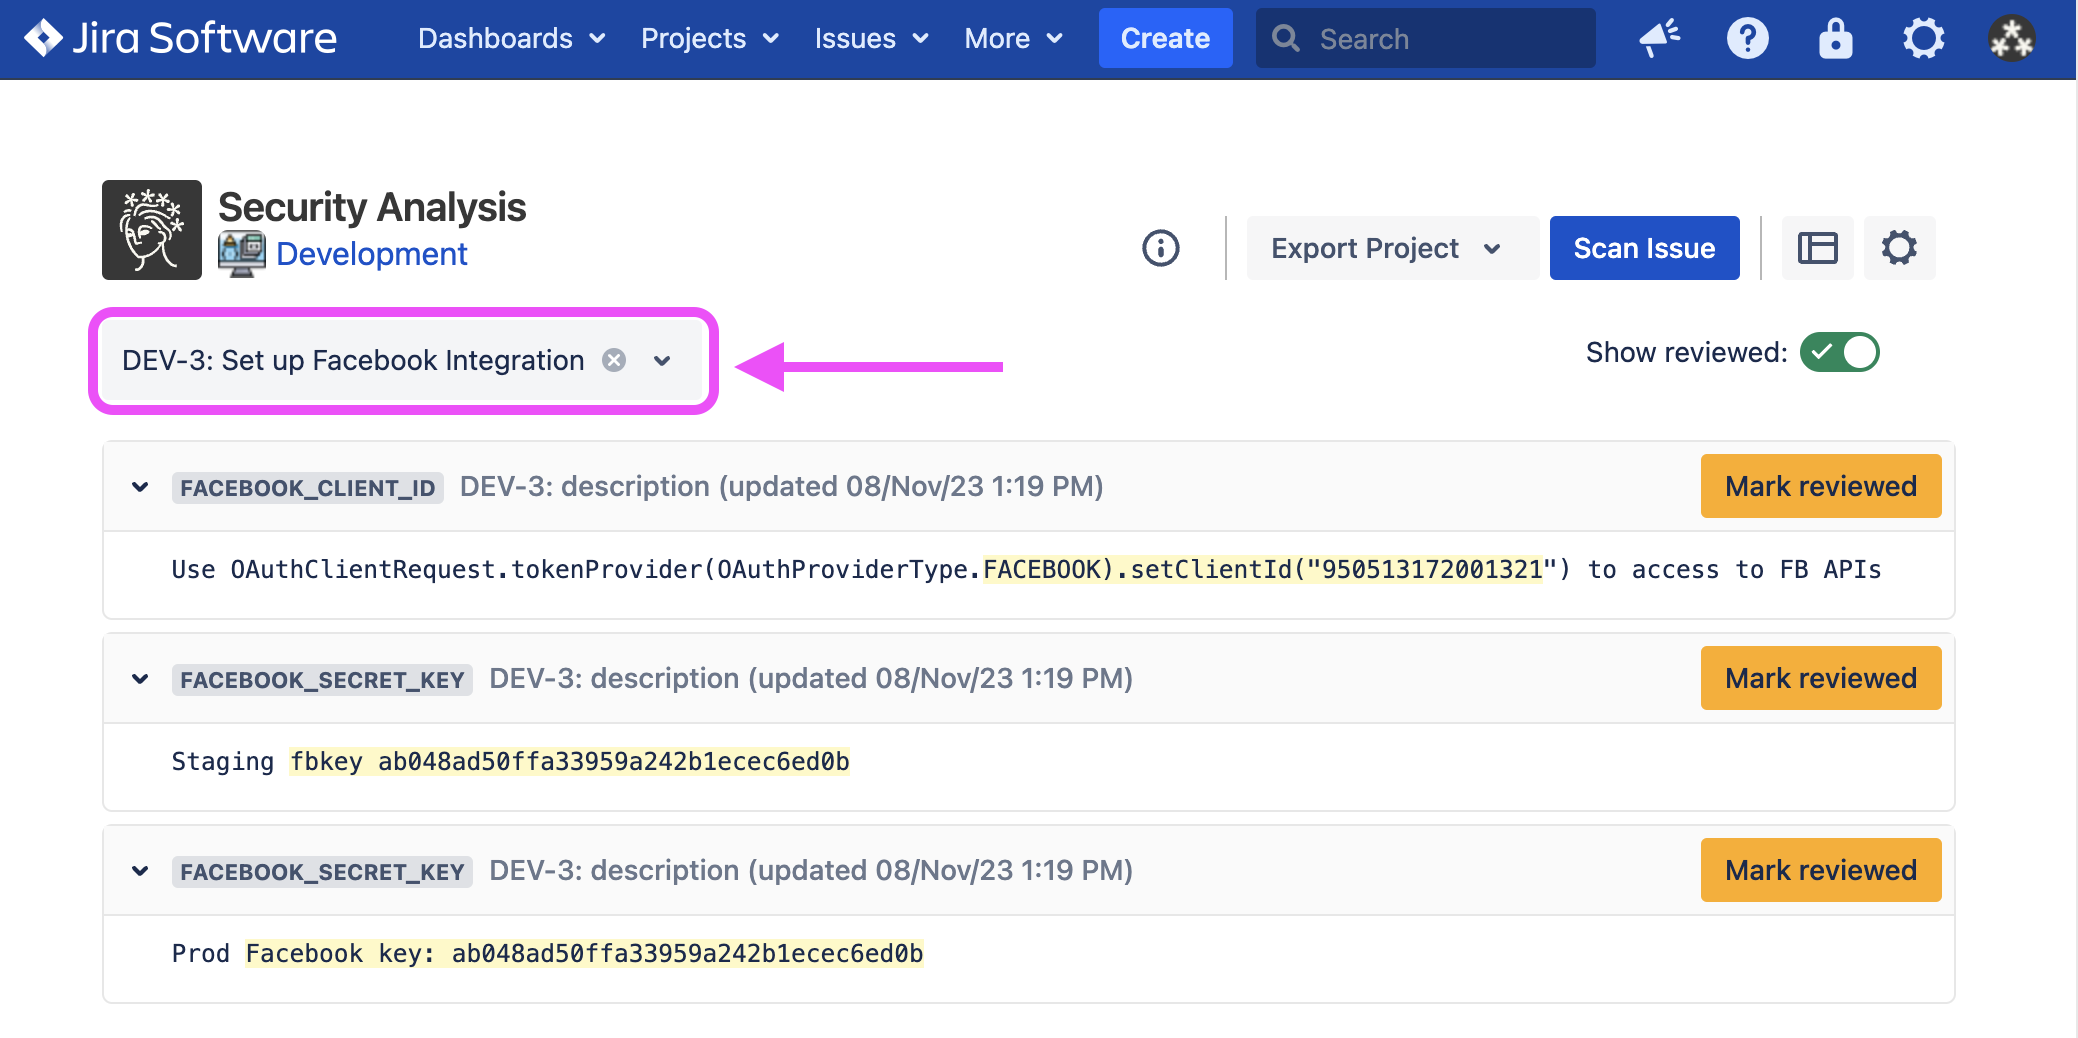
Task: Click the lock icon in header
Action: point(1835,39)
